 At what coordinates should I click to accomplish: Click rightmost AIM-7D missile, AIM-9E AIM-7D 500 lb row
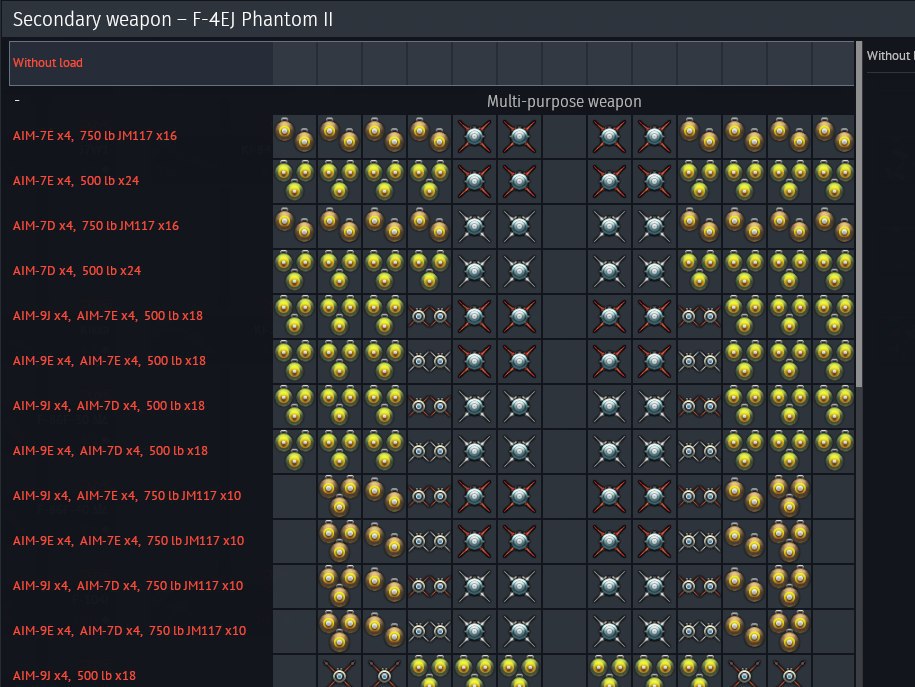pyautogui.click(x=654, y=450)
